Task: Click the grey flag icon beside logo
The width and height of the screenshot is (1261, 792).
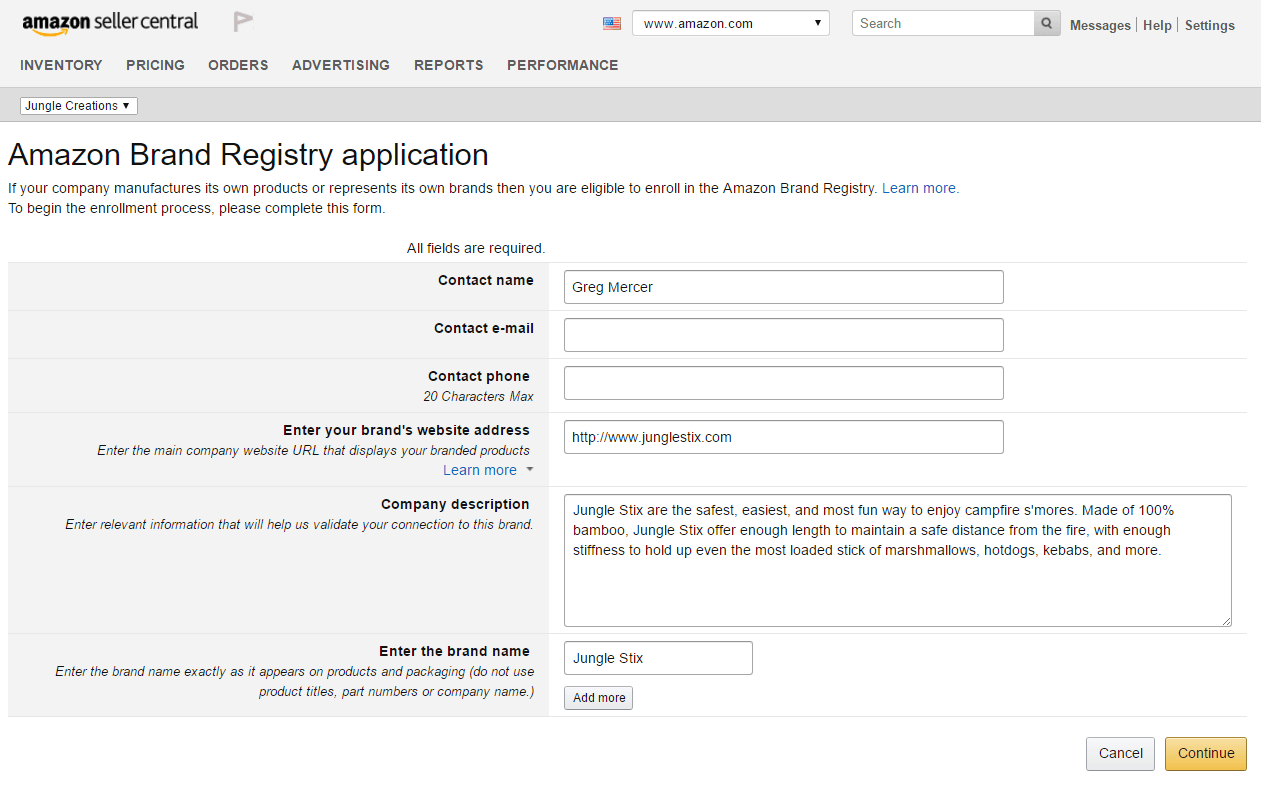Action: (242, 22)
